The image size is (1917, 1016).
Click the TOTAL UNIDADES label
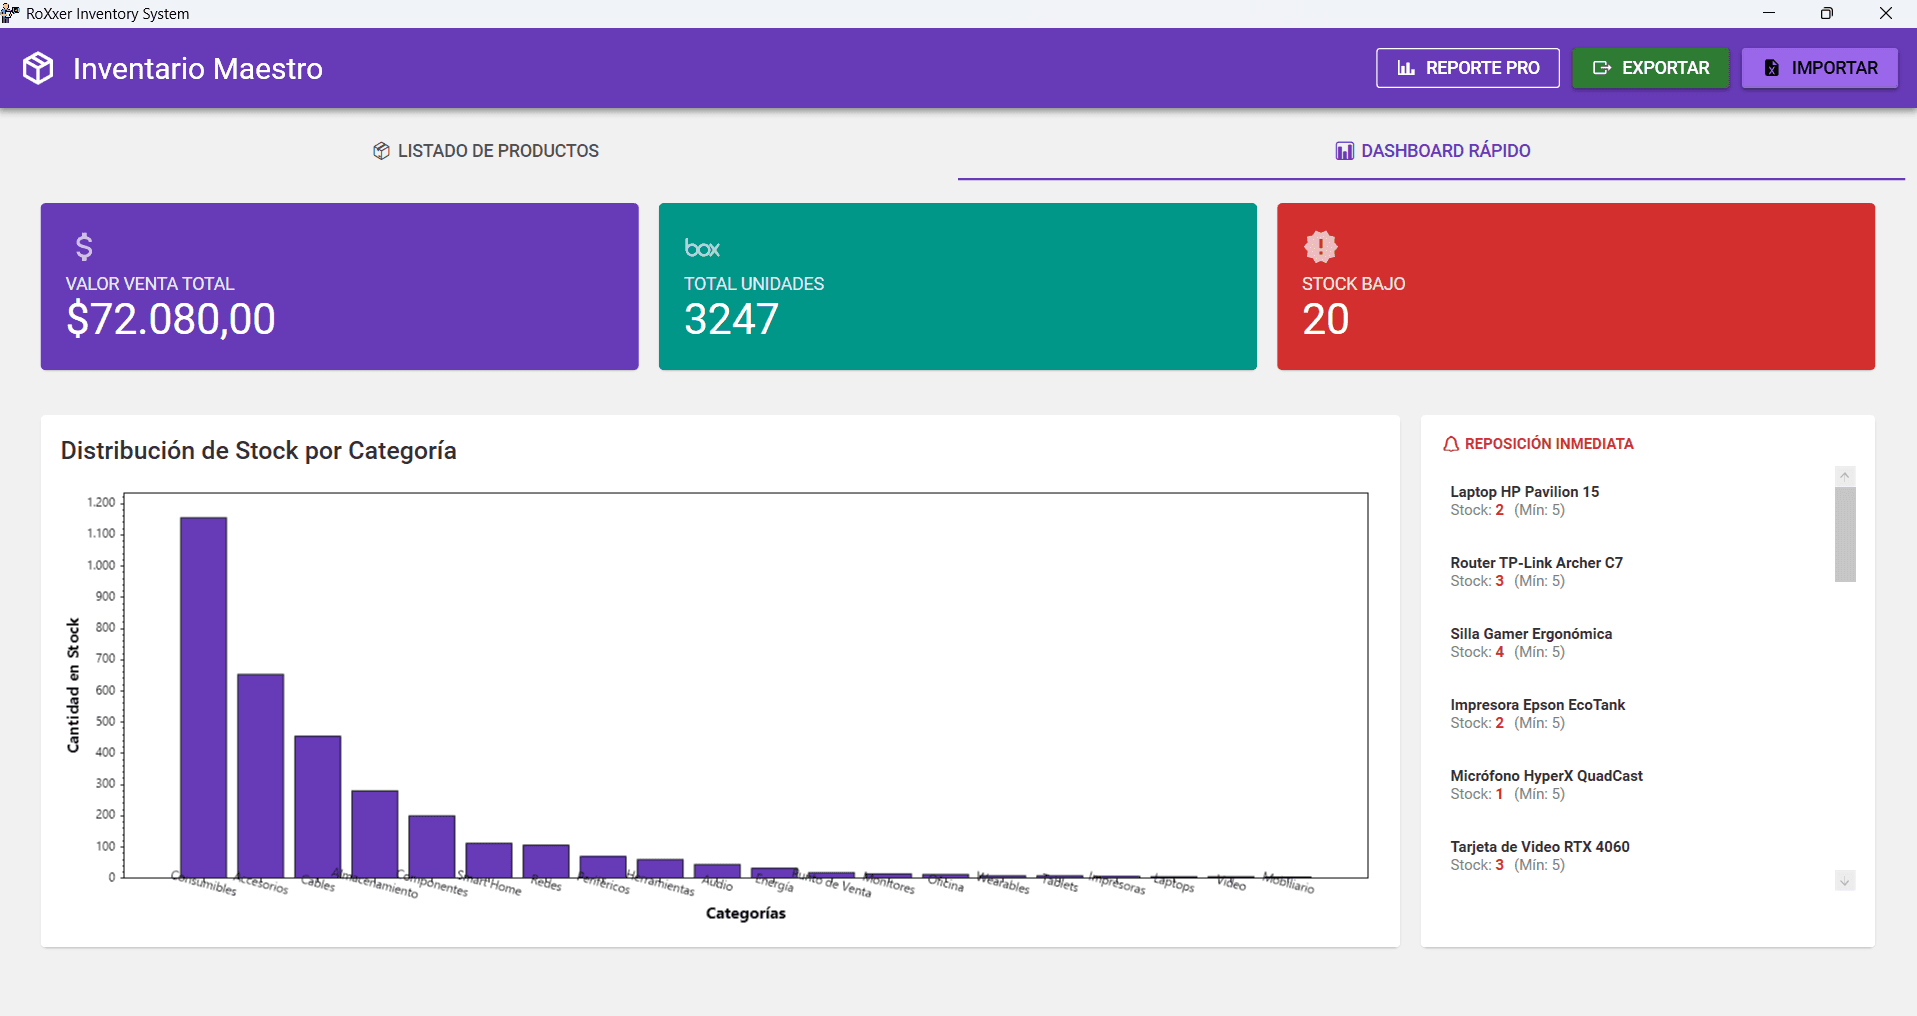click(754, 284)
